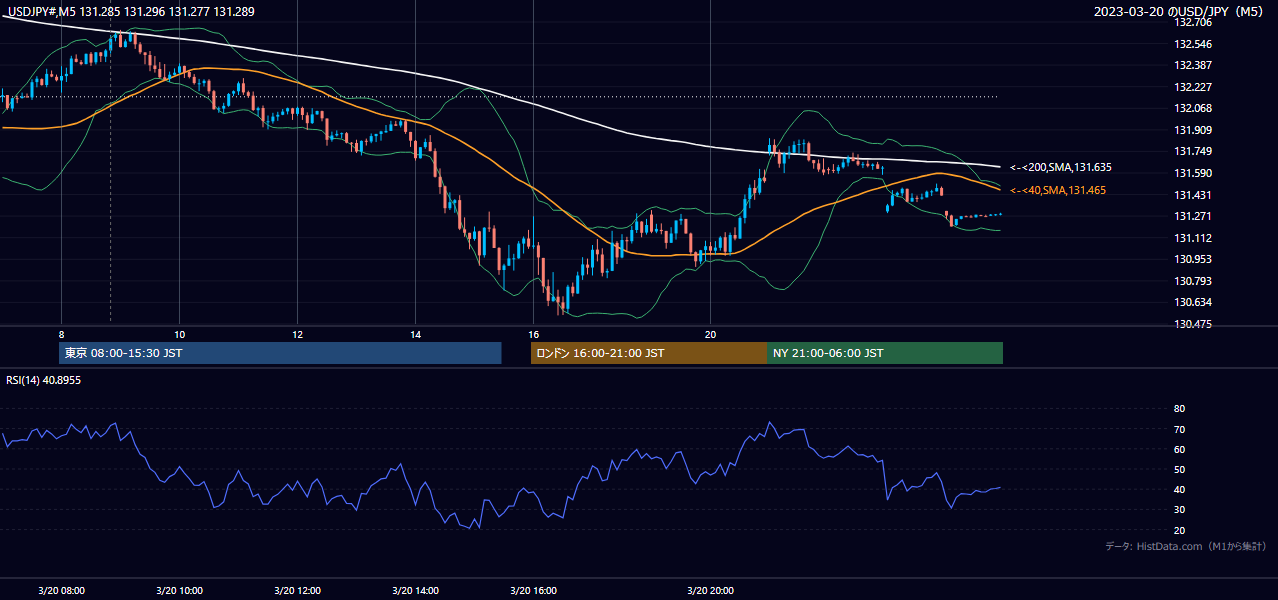
Task: Click RSI scale level 30
Action: 1179,510
